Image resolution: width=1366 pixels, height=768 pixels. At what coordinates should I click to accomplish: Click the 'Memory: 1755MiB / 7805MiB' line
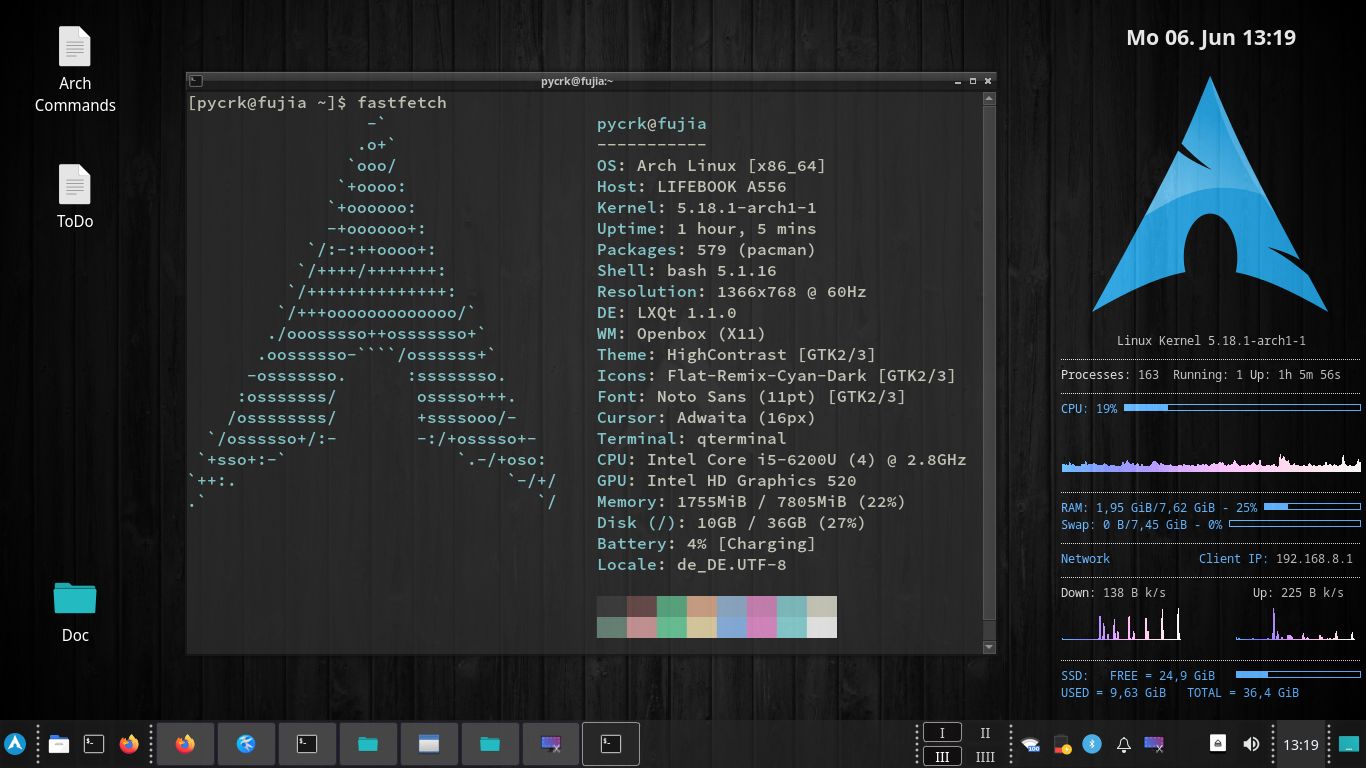(x=751, y=501)
